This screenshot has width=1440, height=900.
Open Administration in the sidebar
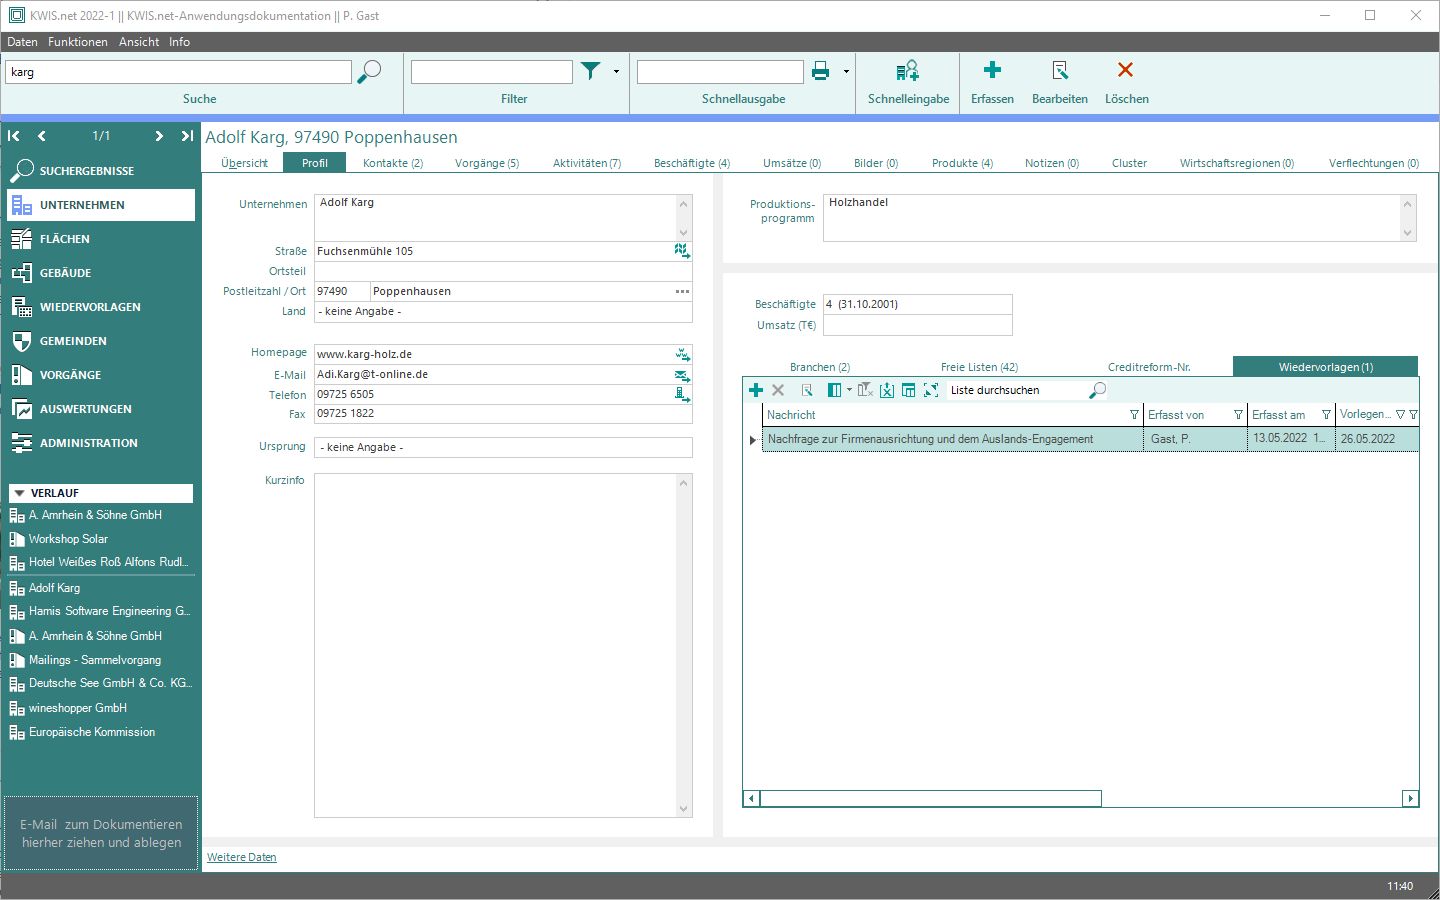100,443
